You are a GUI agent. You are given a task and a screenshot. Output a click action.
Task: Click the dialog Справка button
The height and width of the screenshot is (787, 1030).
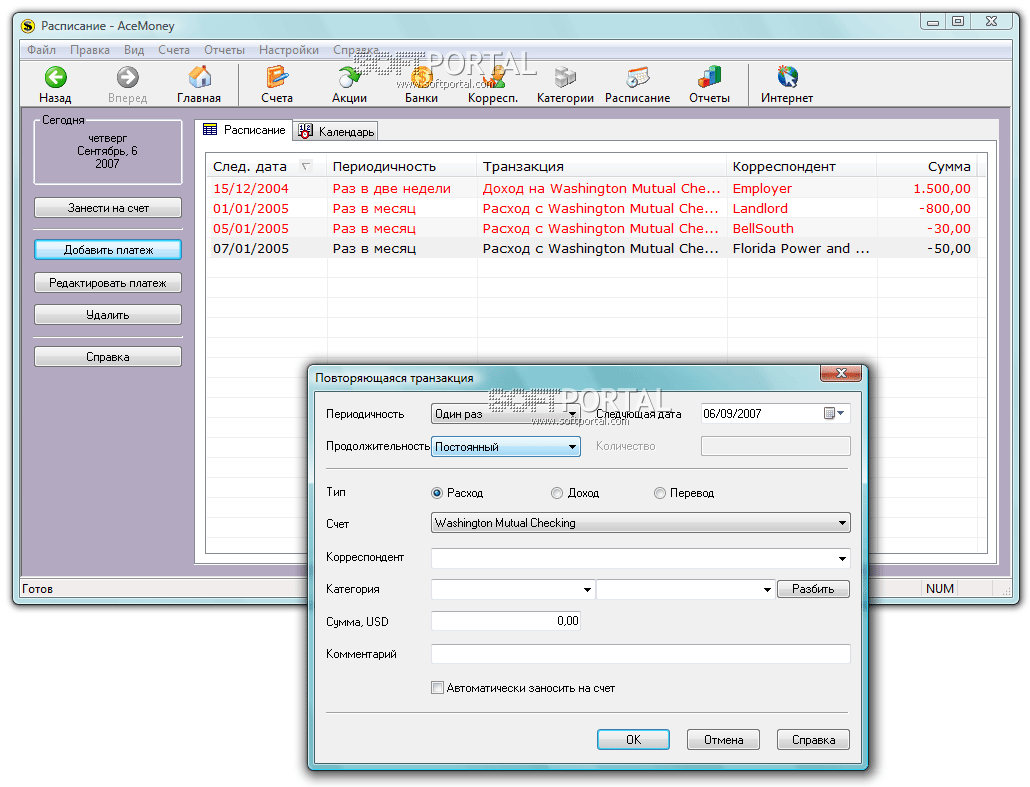click(x=813, y=740)
